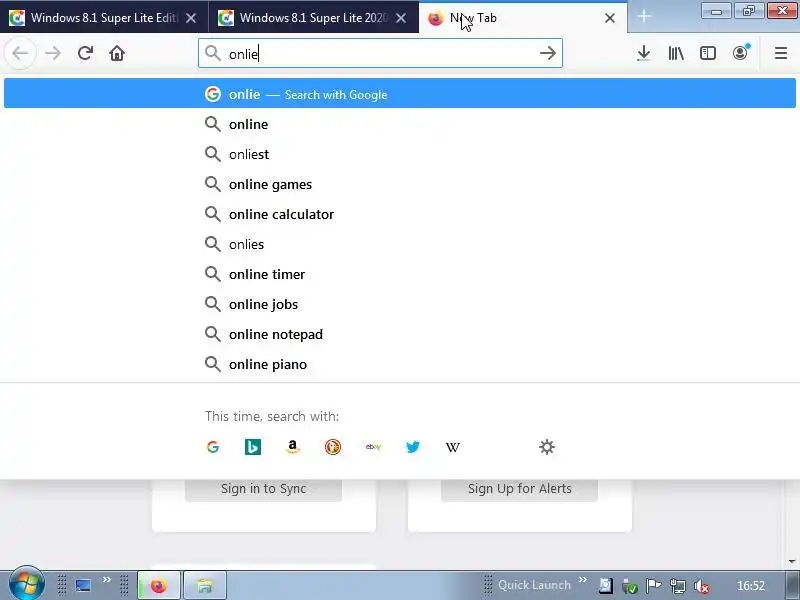
Task: Close the Windows 8.1 Super Lite Edit tab
Action: pos(191,18)
